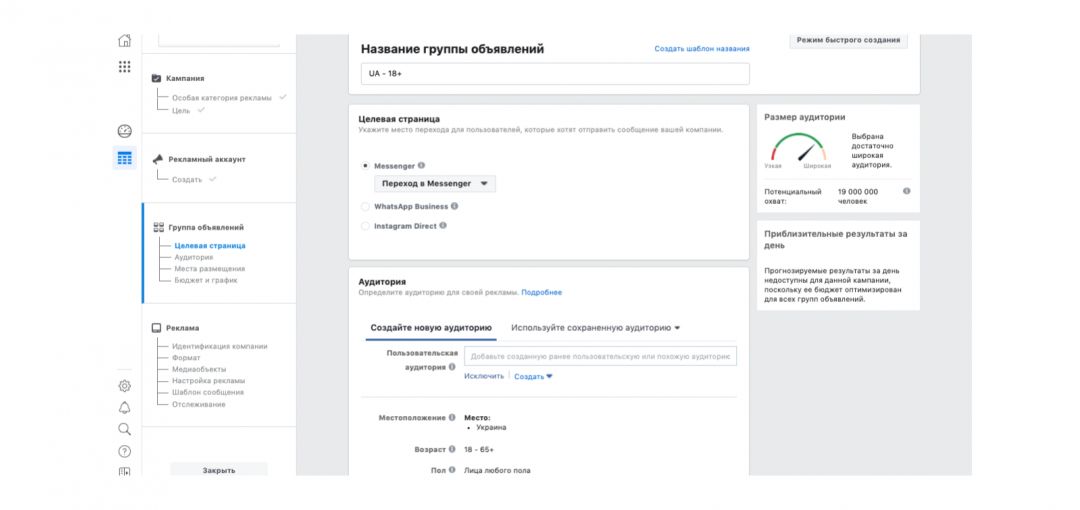Click info icon next to Instagram Direct
This screenshot has width=1080, height=510.
tap(443, 225)
